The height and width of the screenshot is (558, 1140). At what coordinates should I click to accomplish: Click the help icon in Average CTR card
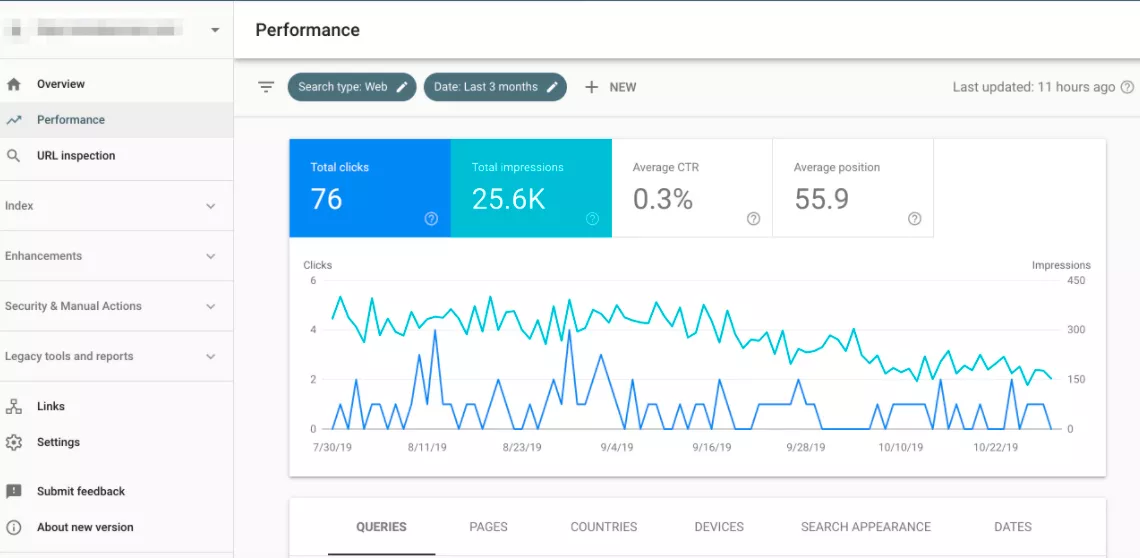754,218
